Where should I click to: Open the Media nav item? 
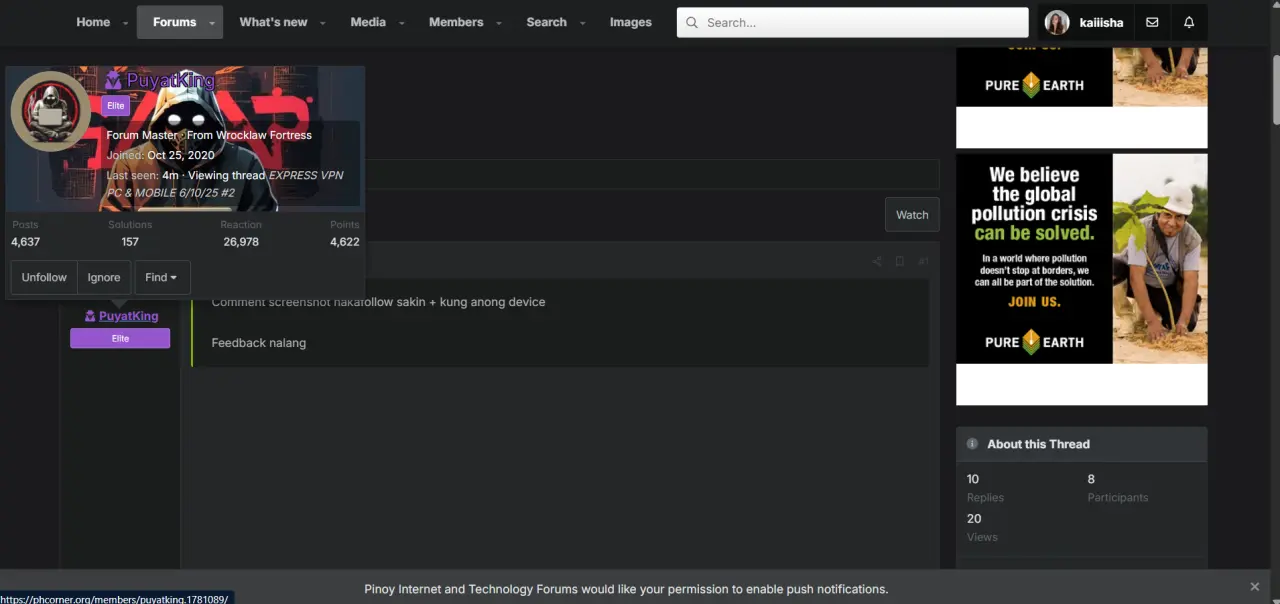(x=368, y=22)
